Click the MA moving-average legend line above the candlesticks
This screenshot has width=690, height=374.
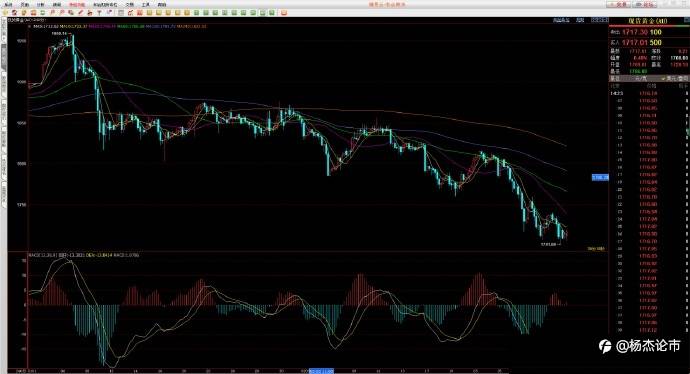pyautogui.click(x=120, y=26)
